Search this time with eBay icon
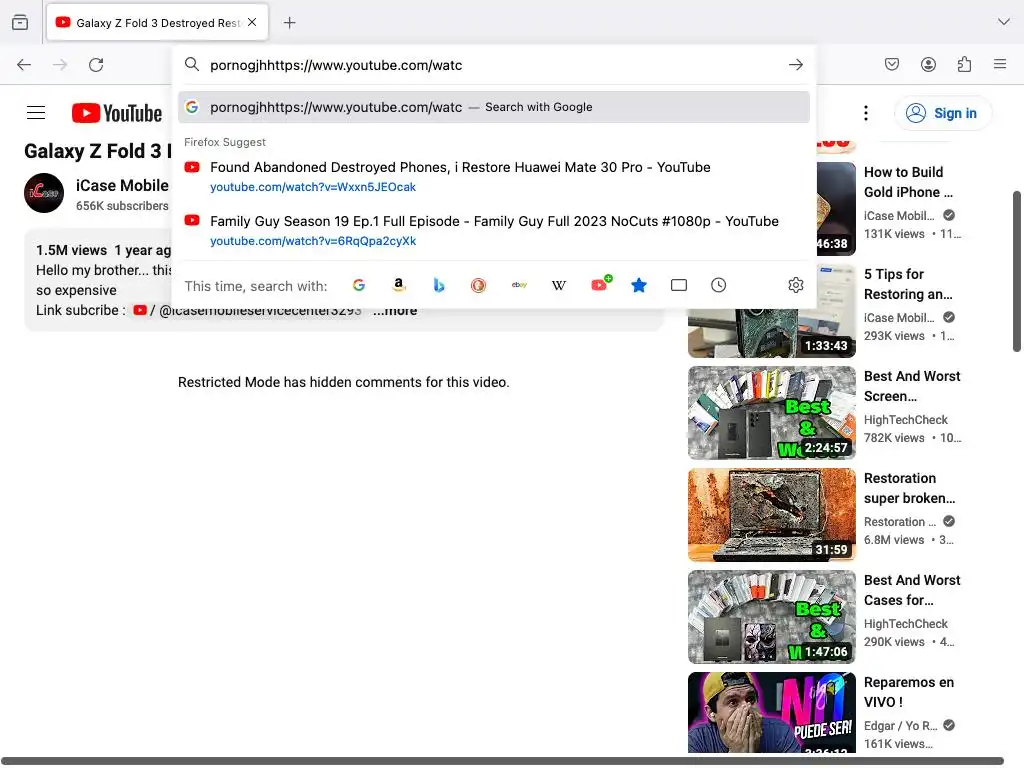Viewport: 1024px width, 768px height. pos(519,285)
